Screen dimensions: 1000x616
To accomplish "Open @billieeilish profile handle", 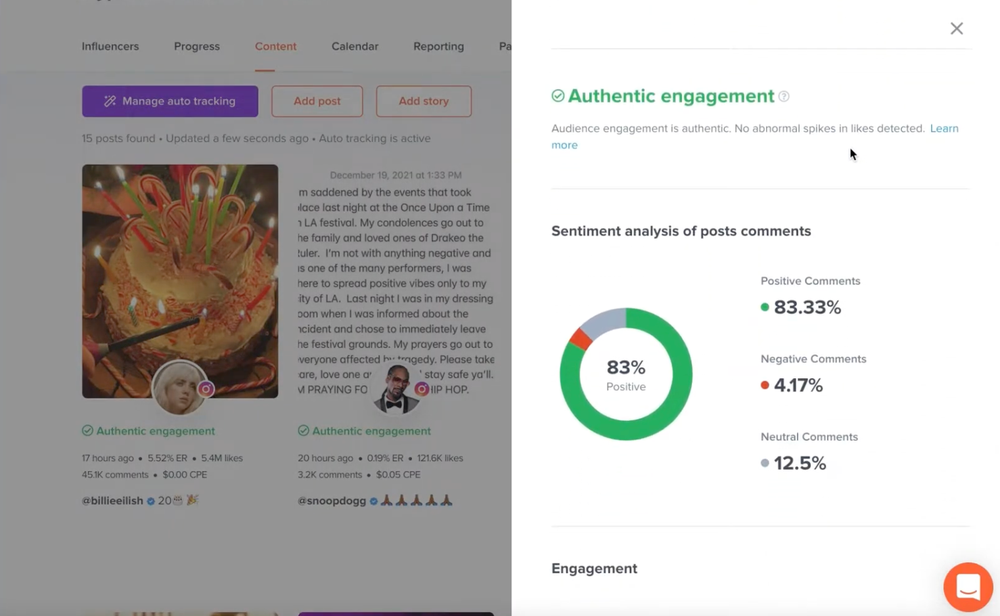I will pos(112,501).
